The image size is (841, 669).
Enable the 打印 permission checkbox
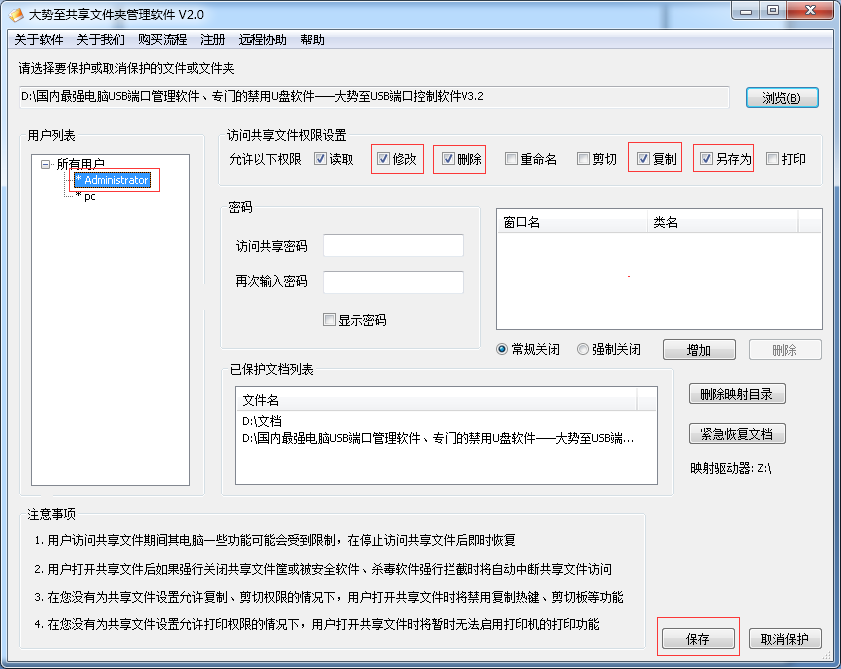click(773, 159)
